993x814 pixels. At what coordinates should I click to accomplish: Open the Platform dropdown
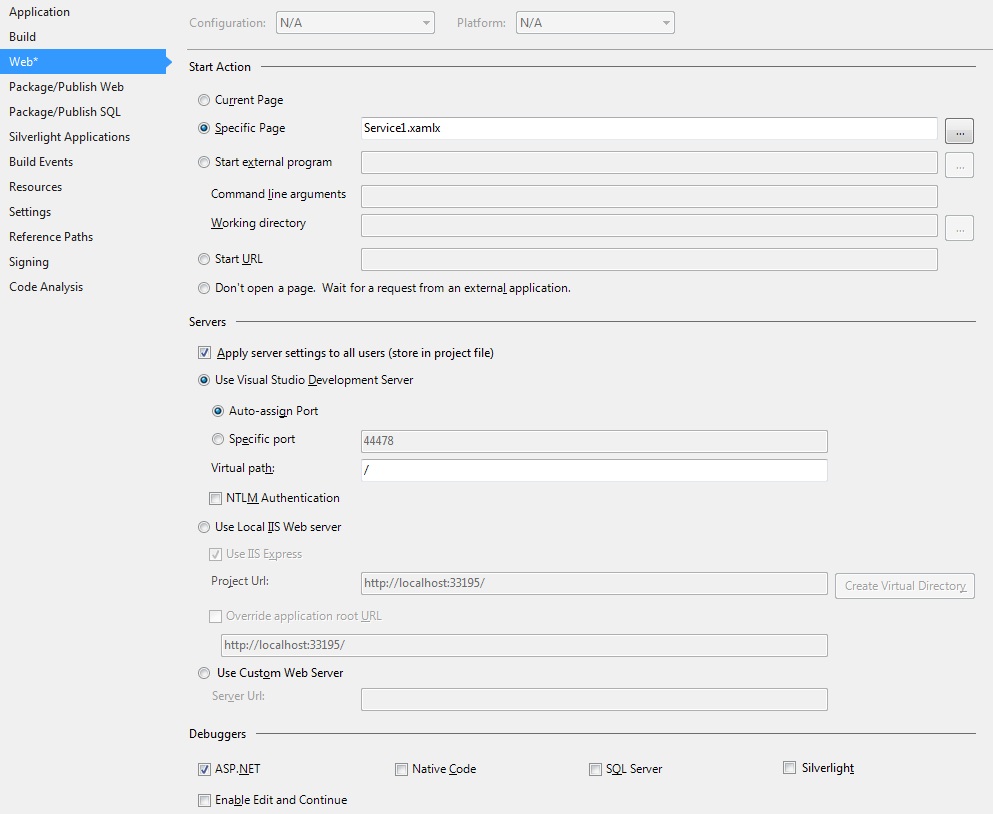[594, 22]
